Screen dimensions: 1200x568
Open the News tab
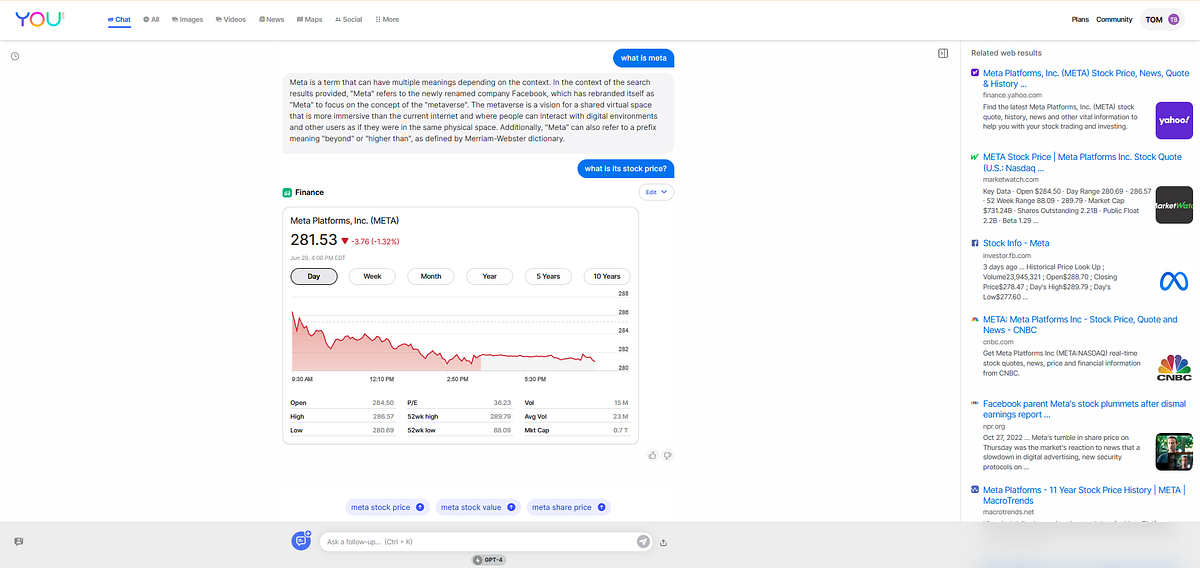(271, 19)
